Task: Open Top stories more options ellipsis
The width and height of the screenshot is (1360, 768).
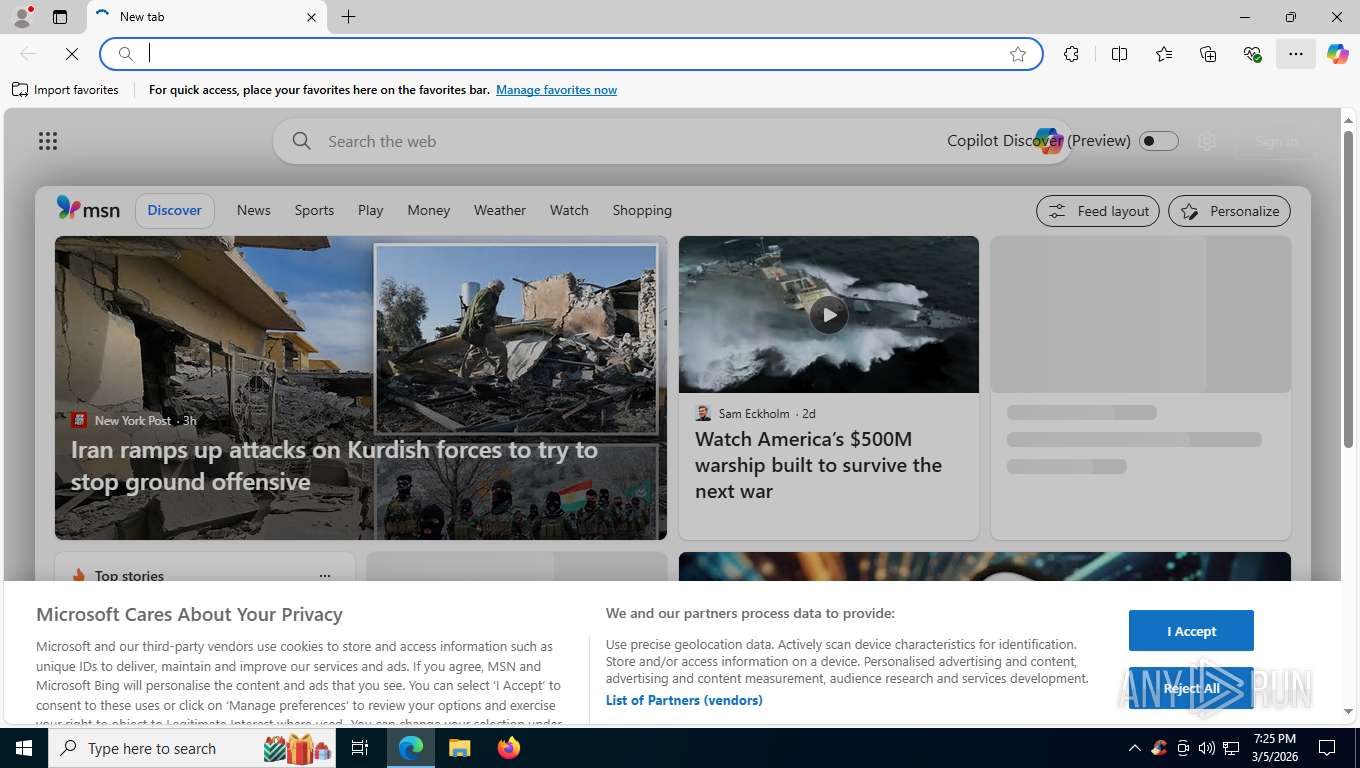Action: coord(324,576)
